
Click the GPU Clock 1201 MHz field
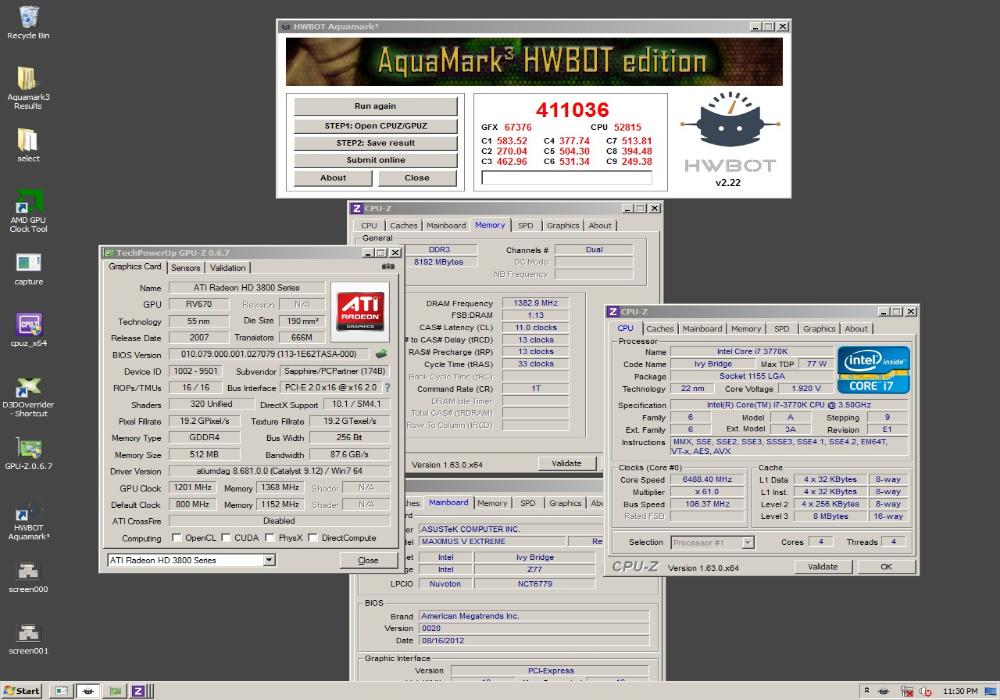pos(193,487)
